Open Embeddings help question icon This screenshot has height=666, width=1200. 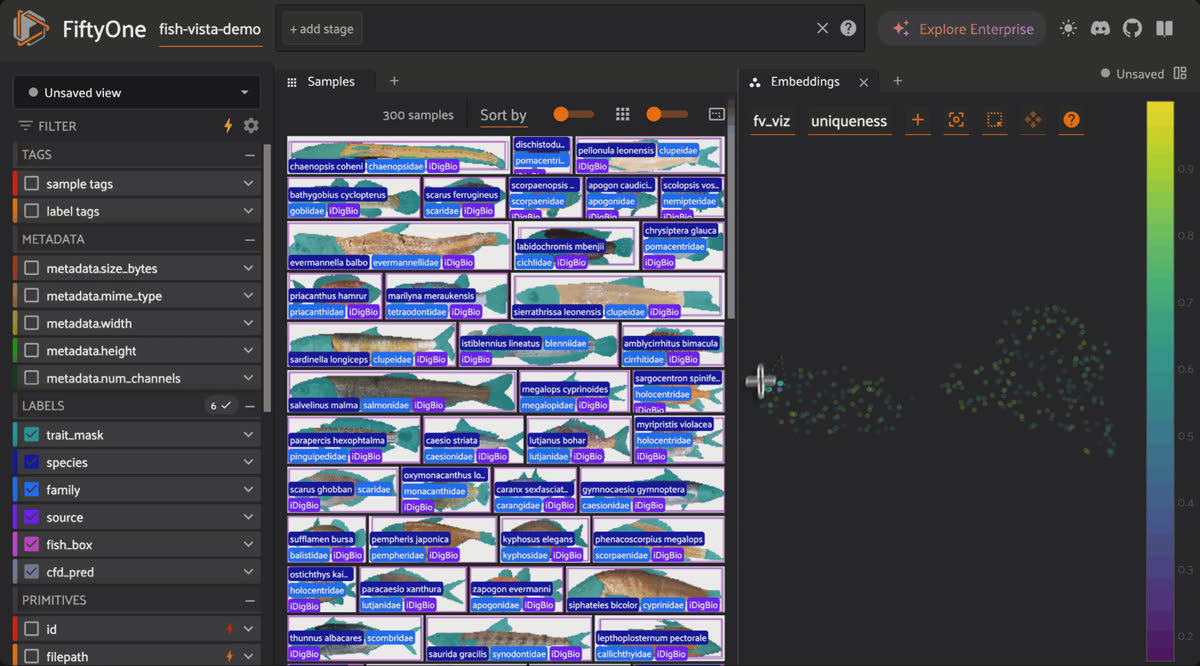pyautogui.click(x=1071, y=120)
